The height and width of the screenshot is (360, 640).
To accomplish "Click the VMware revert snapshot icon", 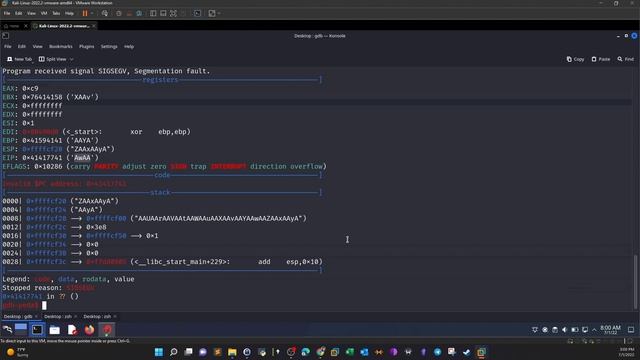I will (x=129, y=13).
